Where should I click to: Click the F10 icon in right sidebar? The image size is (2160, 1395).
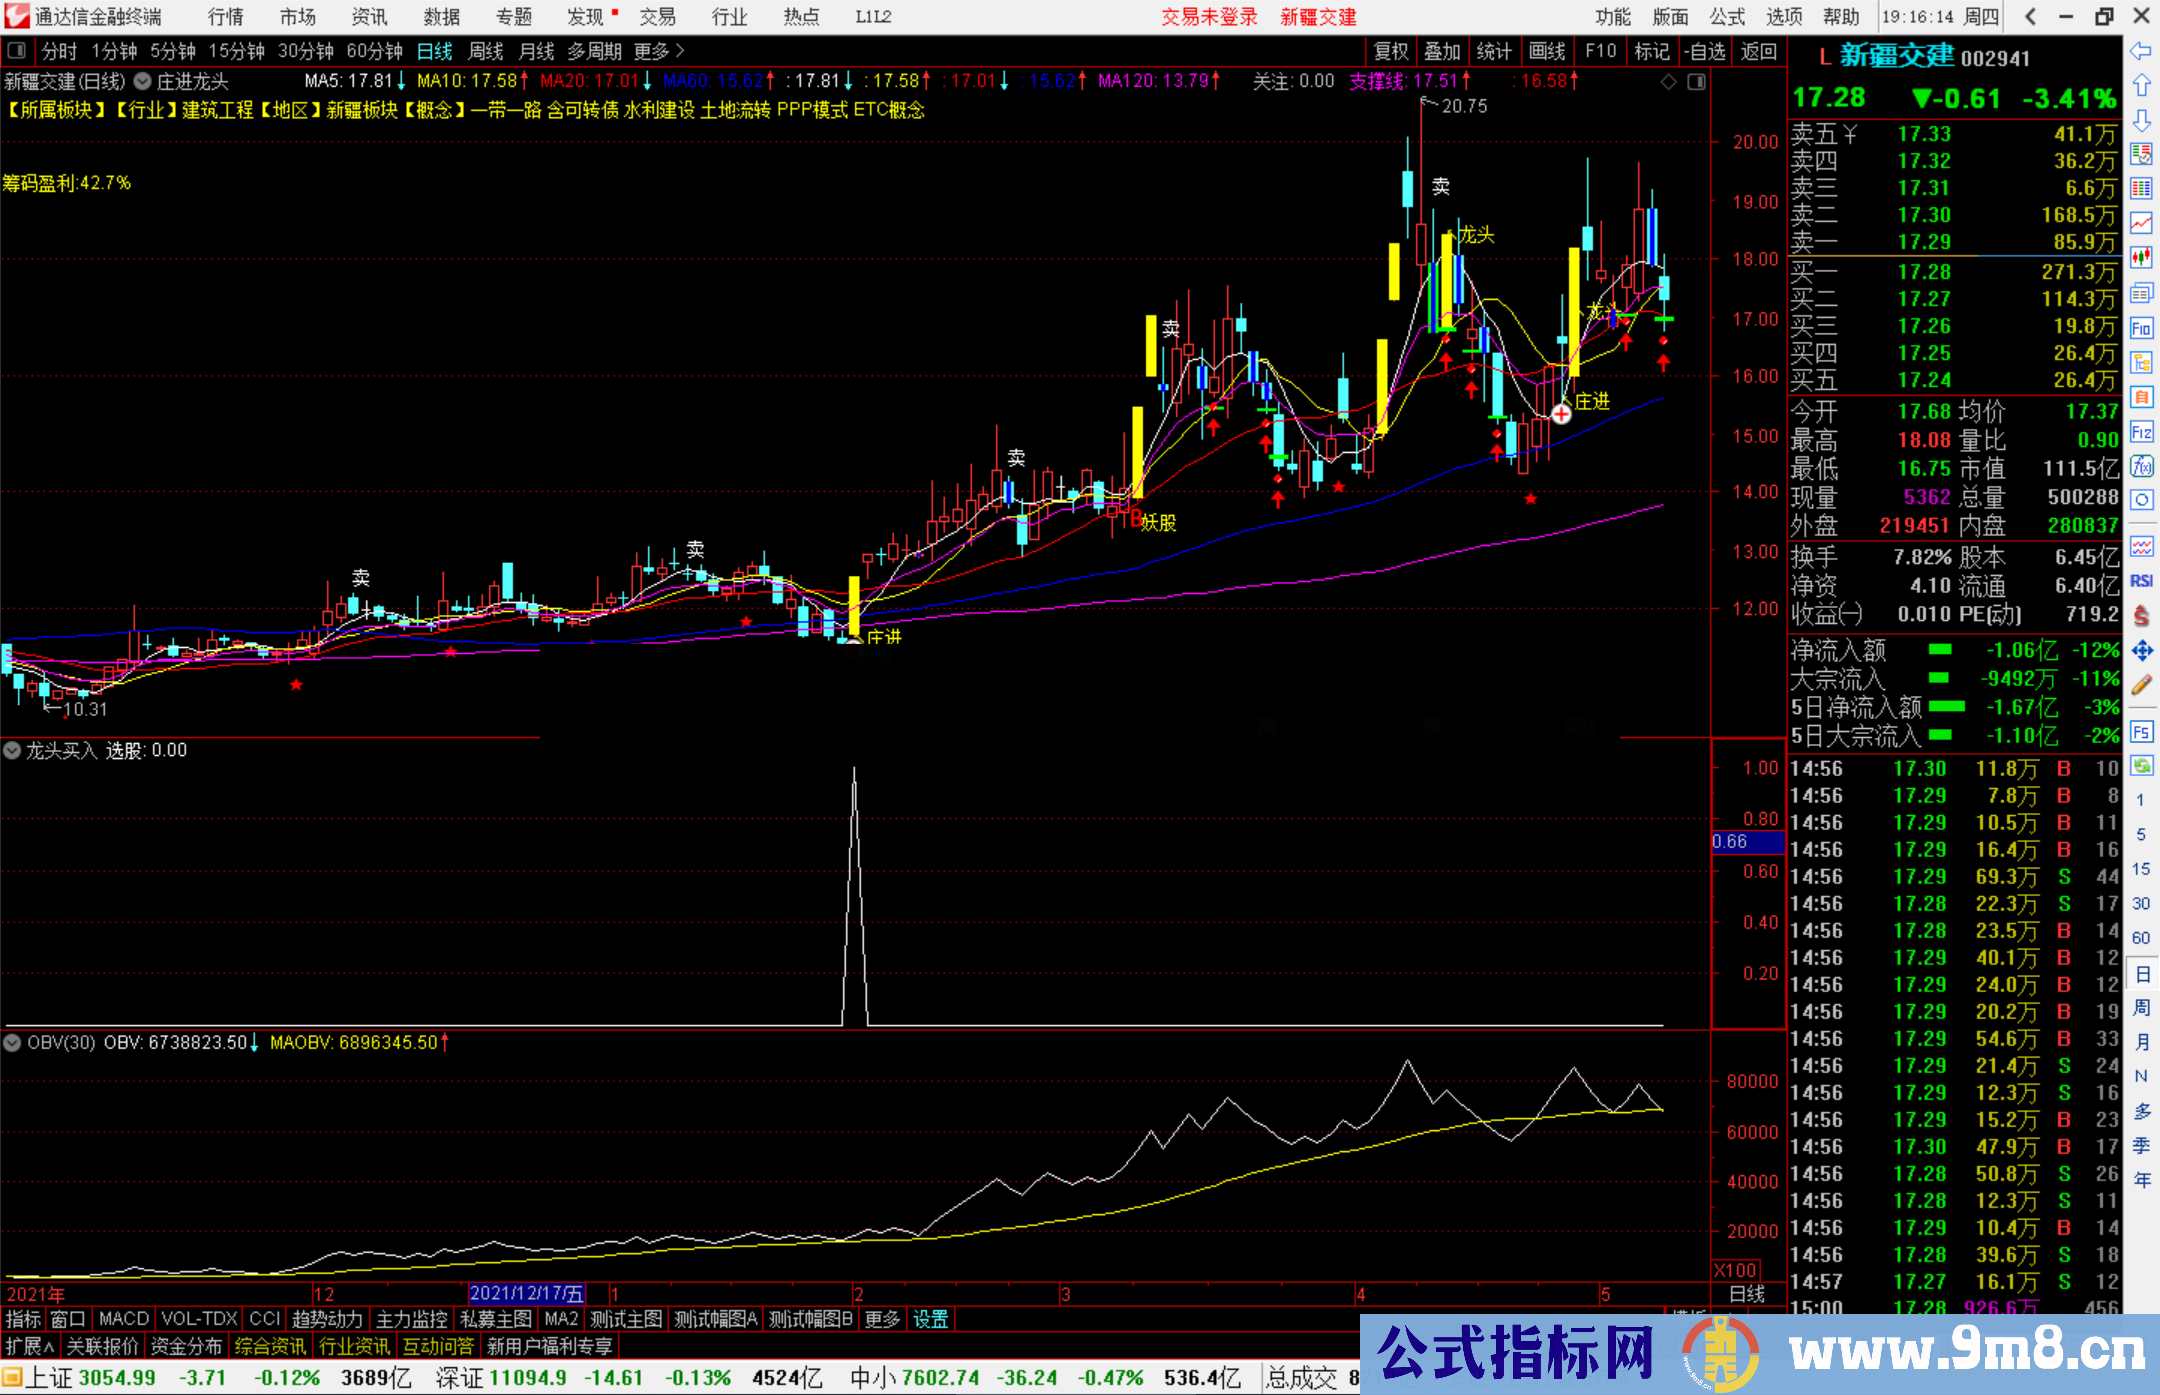pos(2141,328)
